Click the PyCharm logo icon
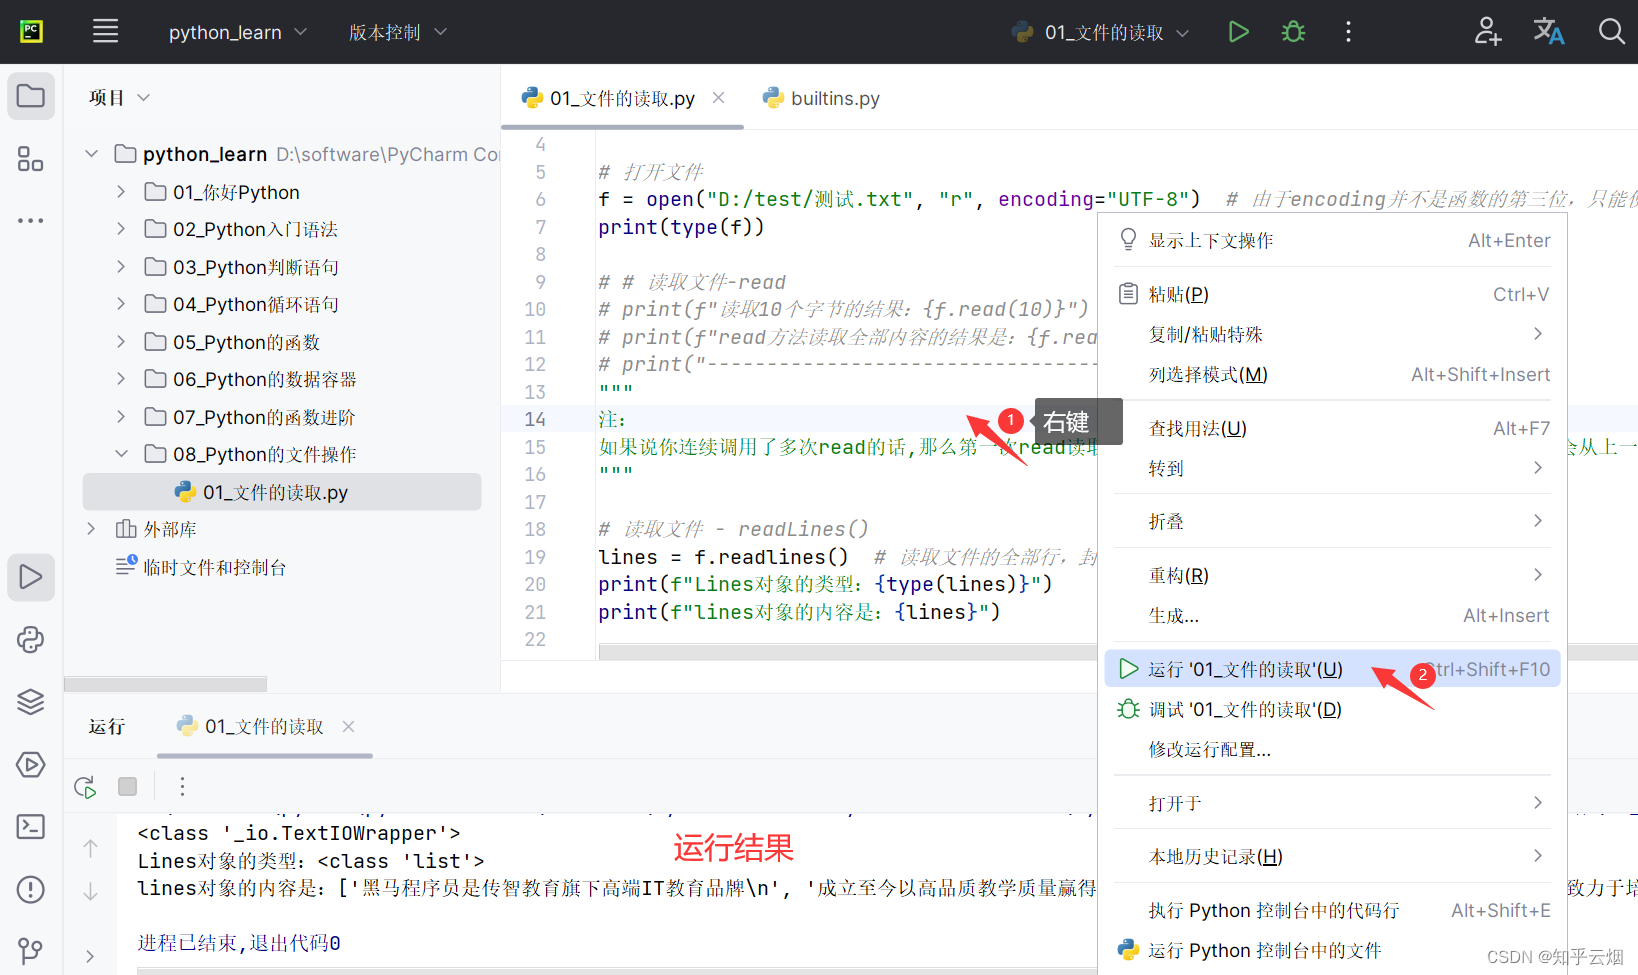Viewport: 1638px width, 975px height. [x=31, y=32]
